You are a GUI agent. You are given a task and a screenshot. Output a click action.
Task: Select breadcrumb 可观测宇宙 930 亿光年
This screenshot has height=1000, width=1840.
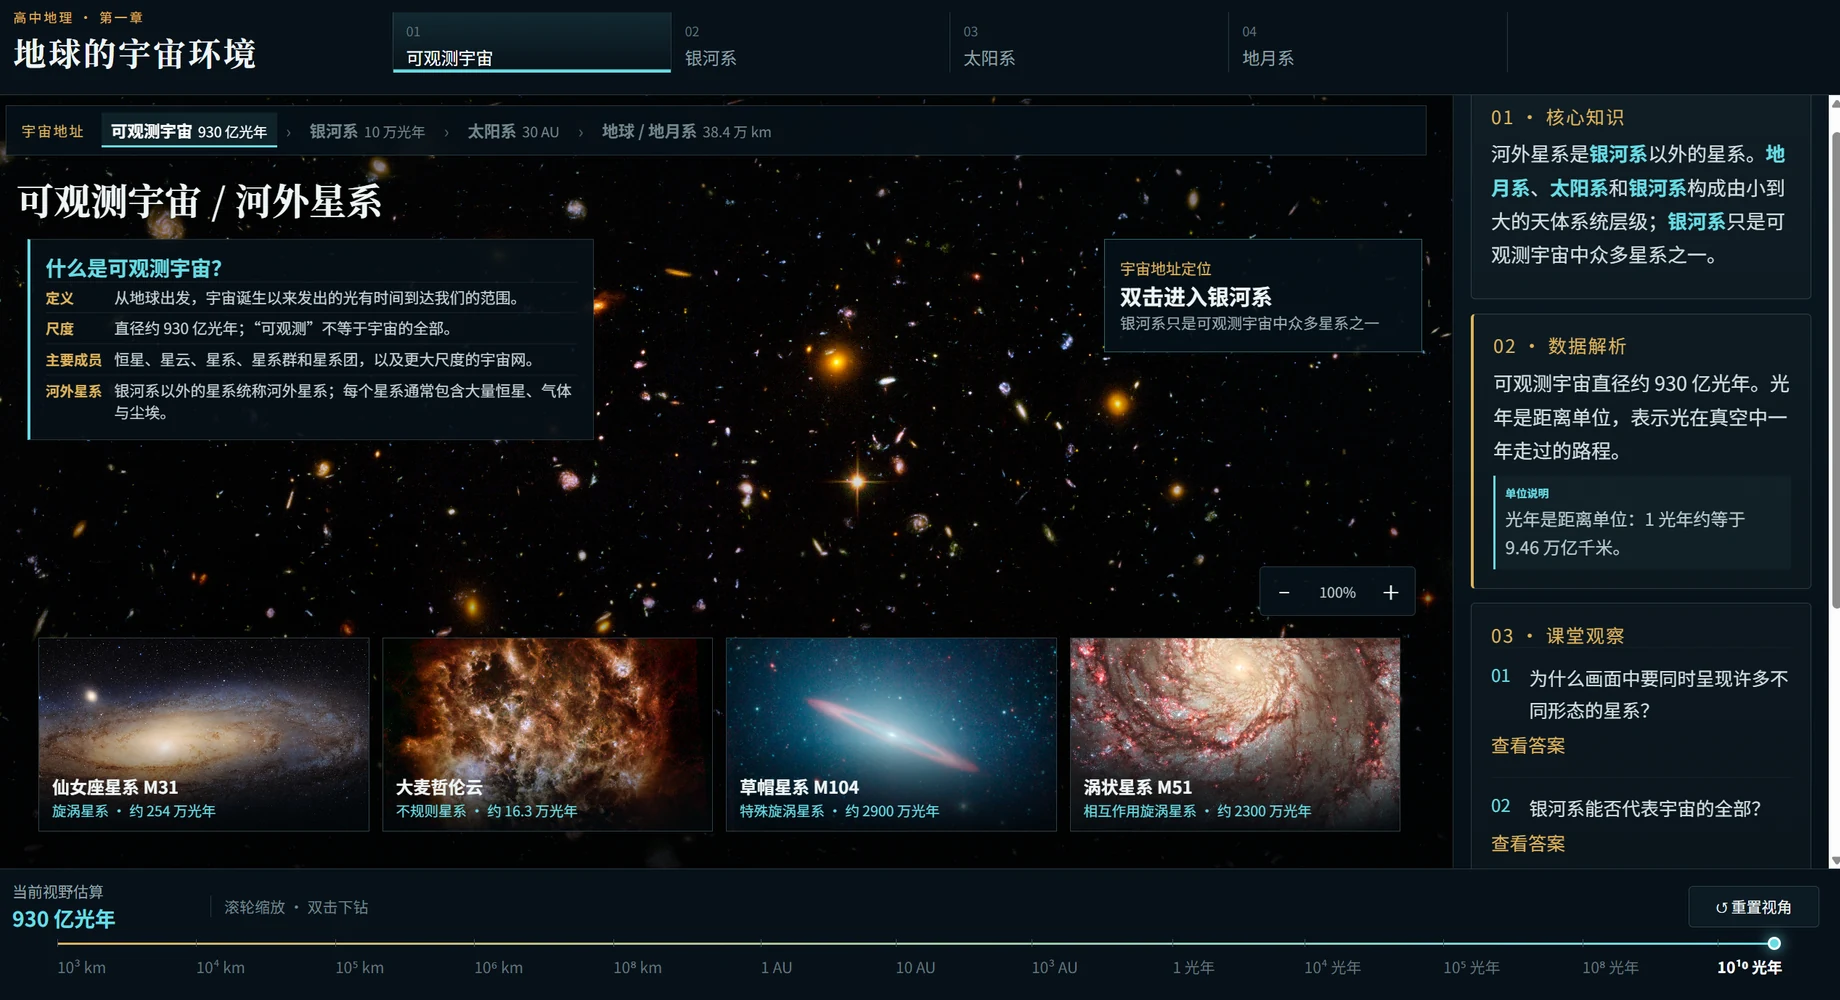[189, 132]
